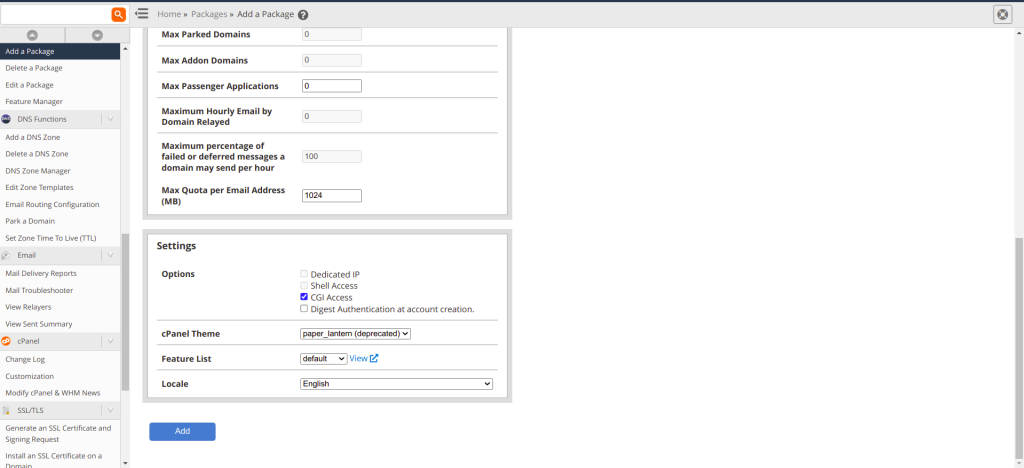Click the expand-all down arrow icon
1024x468 pixels.
pos(97,35)
